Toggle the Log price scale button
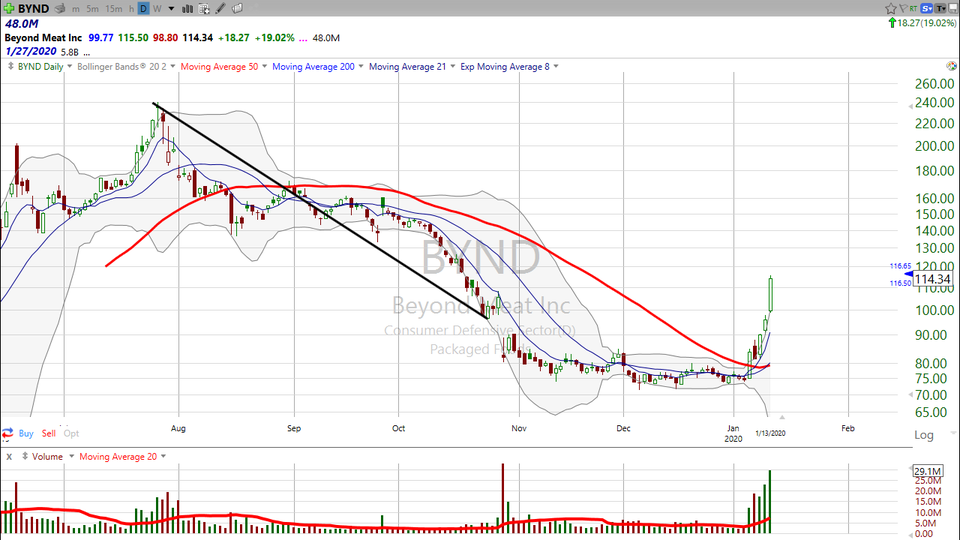This screenshot has height=540, width=960. 924,435
